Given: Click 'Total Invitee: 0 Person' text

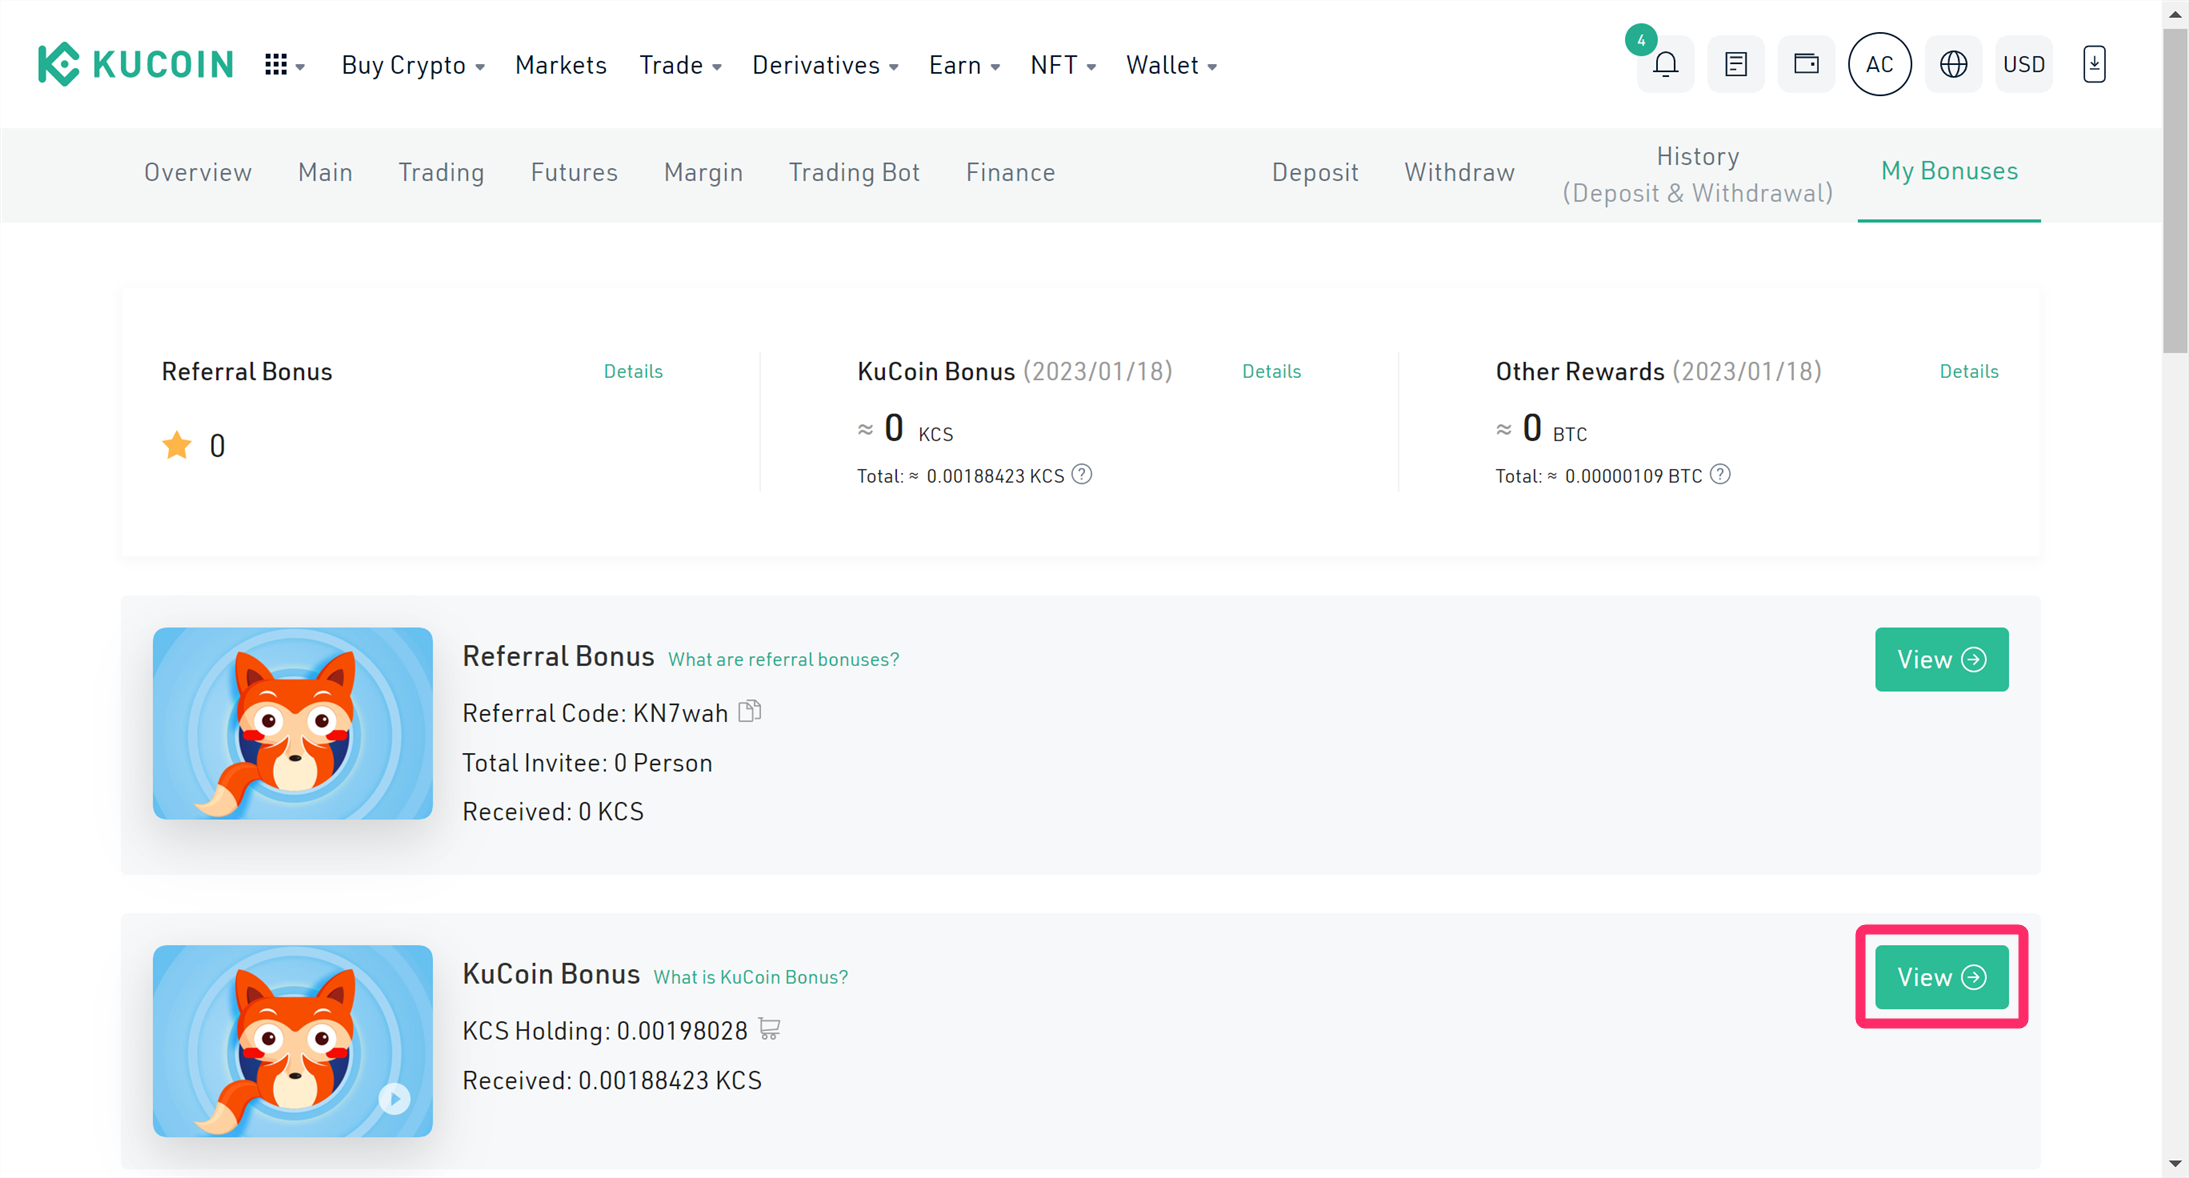Looking at the screenshot, I should [587, 763].
